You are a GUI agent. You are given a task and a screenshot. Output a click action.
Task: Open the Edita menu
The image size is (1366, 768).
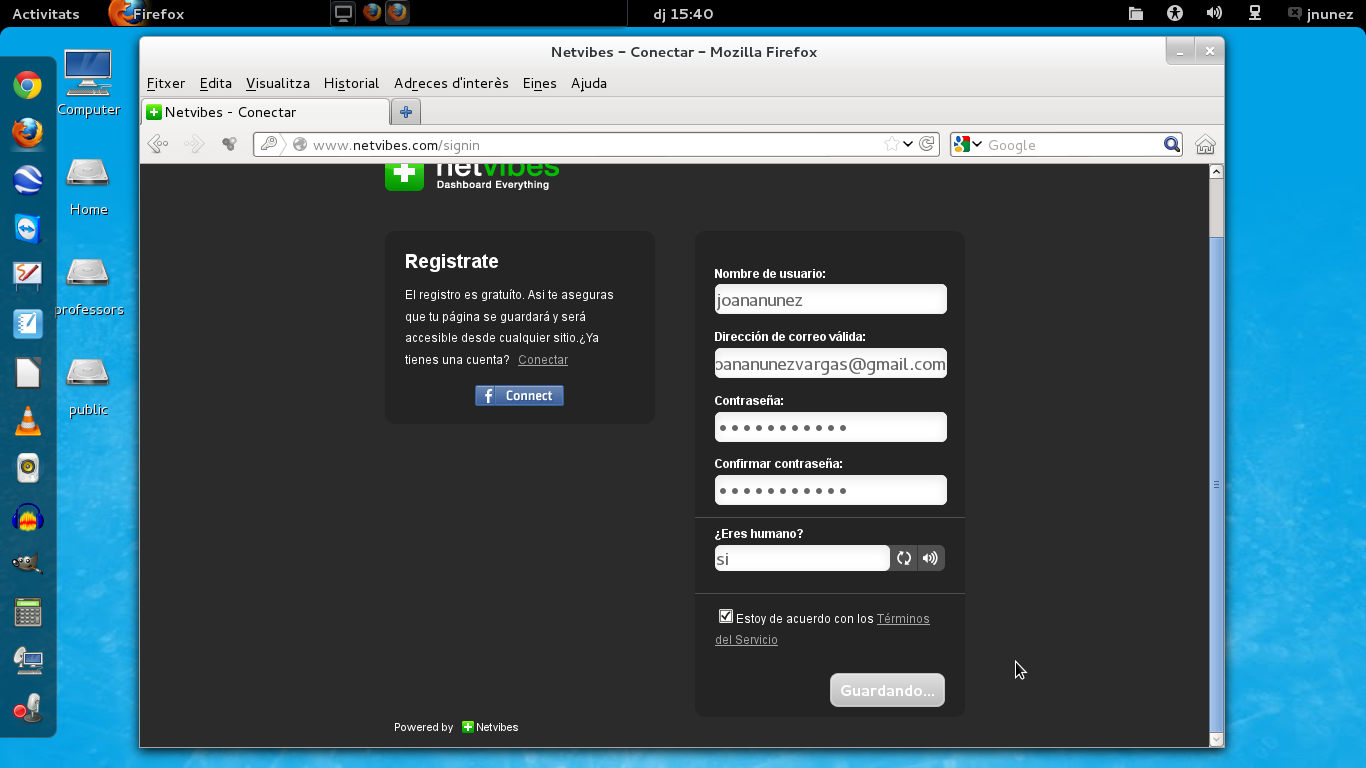point(215,83)
